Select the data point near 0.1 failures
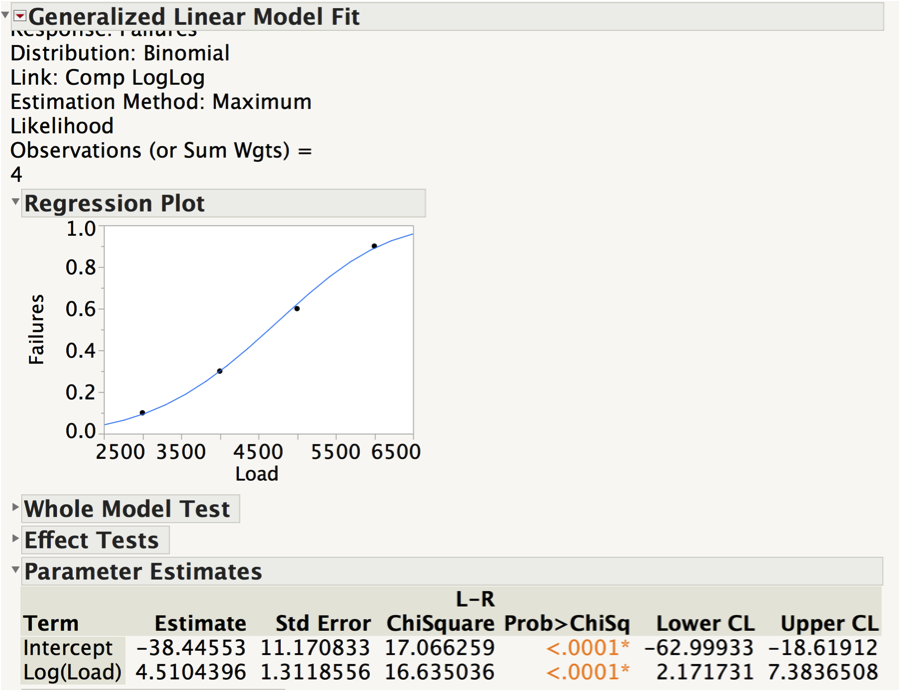 click(x=142, y=412)
